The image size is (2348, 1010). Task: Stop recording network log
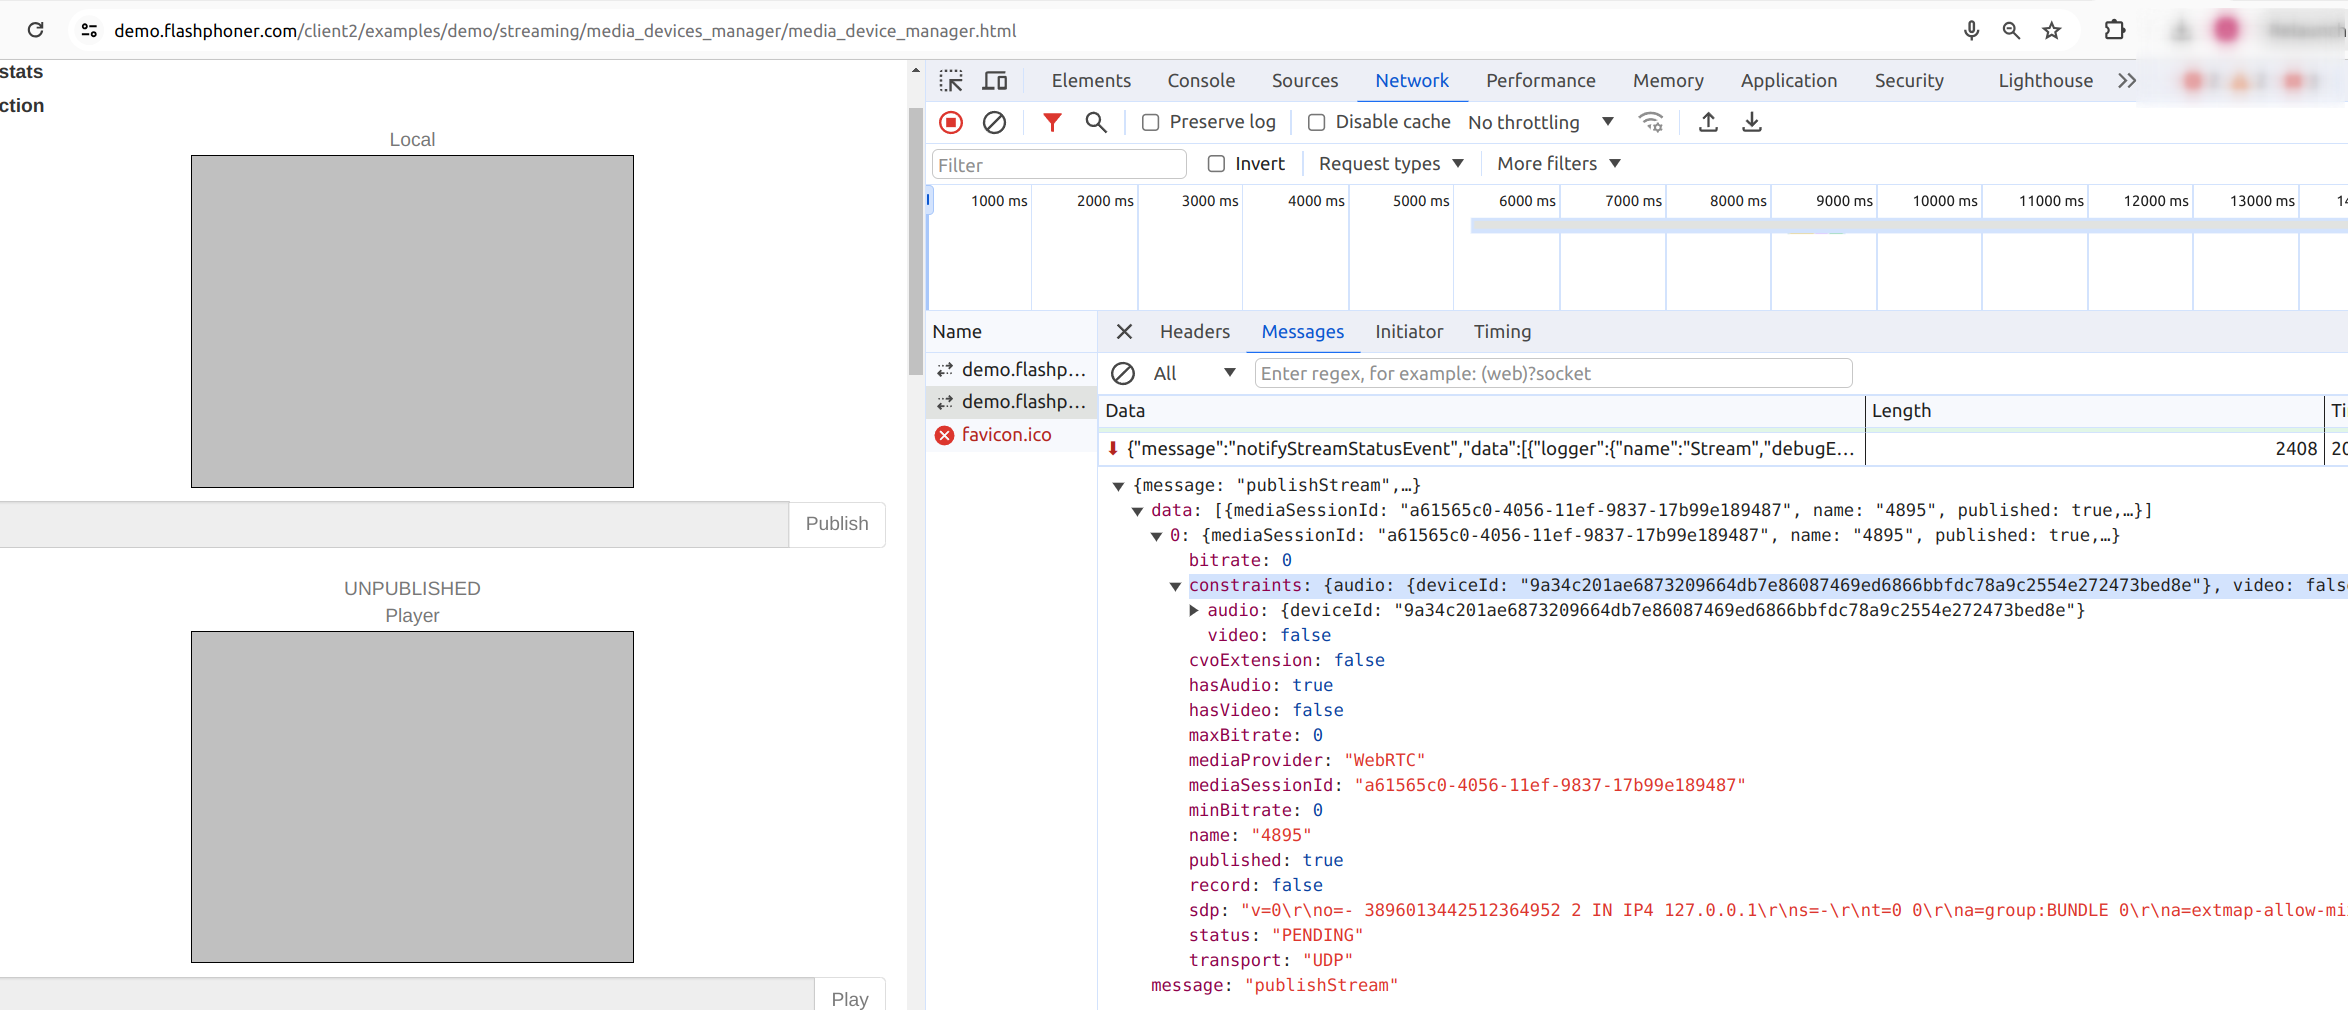(951, 122)
